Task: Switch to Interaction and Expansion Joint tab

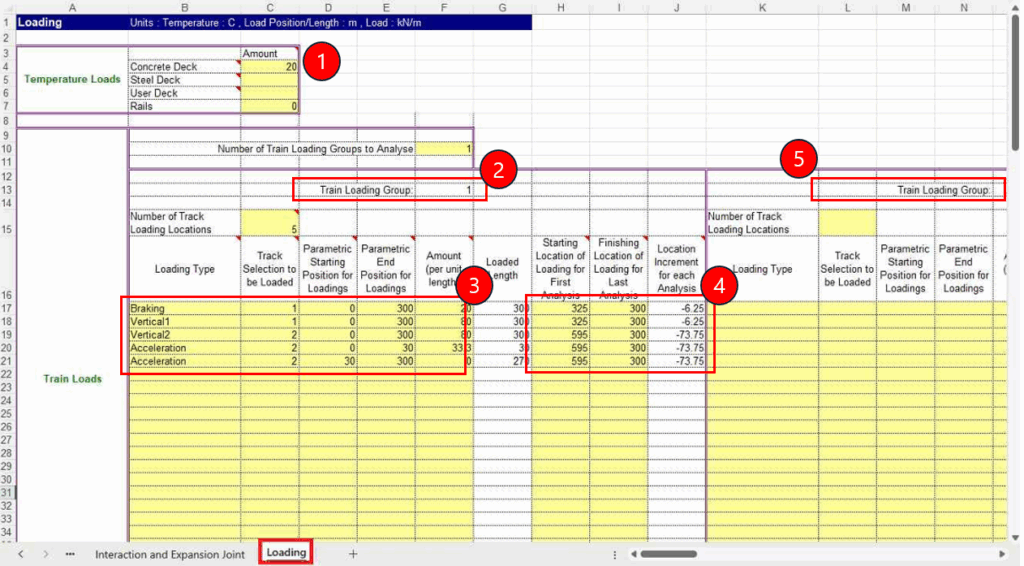Action: pos(169,554)
